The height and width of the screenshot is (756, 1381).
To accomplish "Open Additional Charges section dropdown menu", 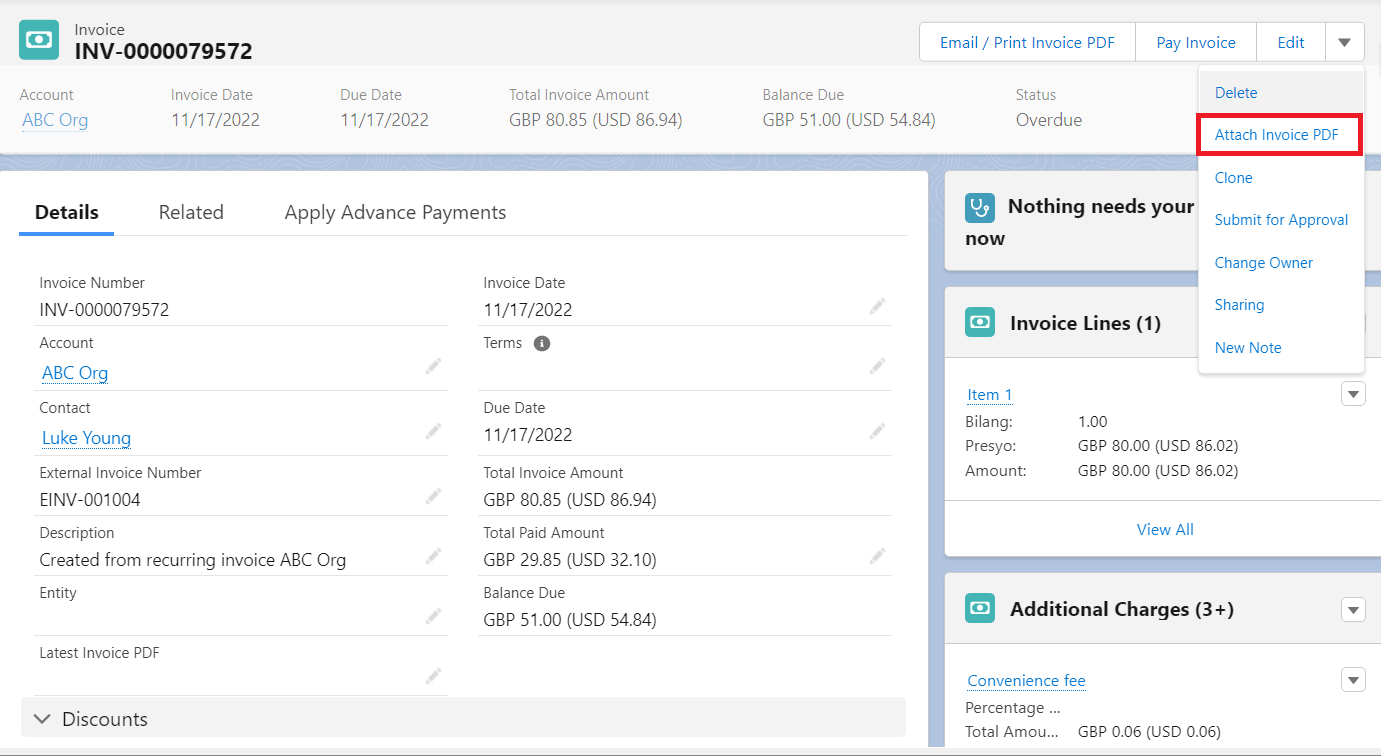I will click(1352, 609).
